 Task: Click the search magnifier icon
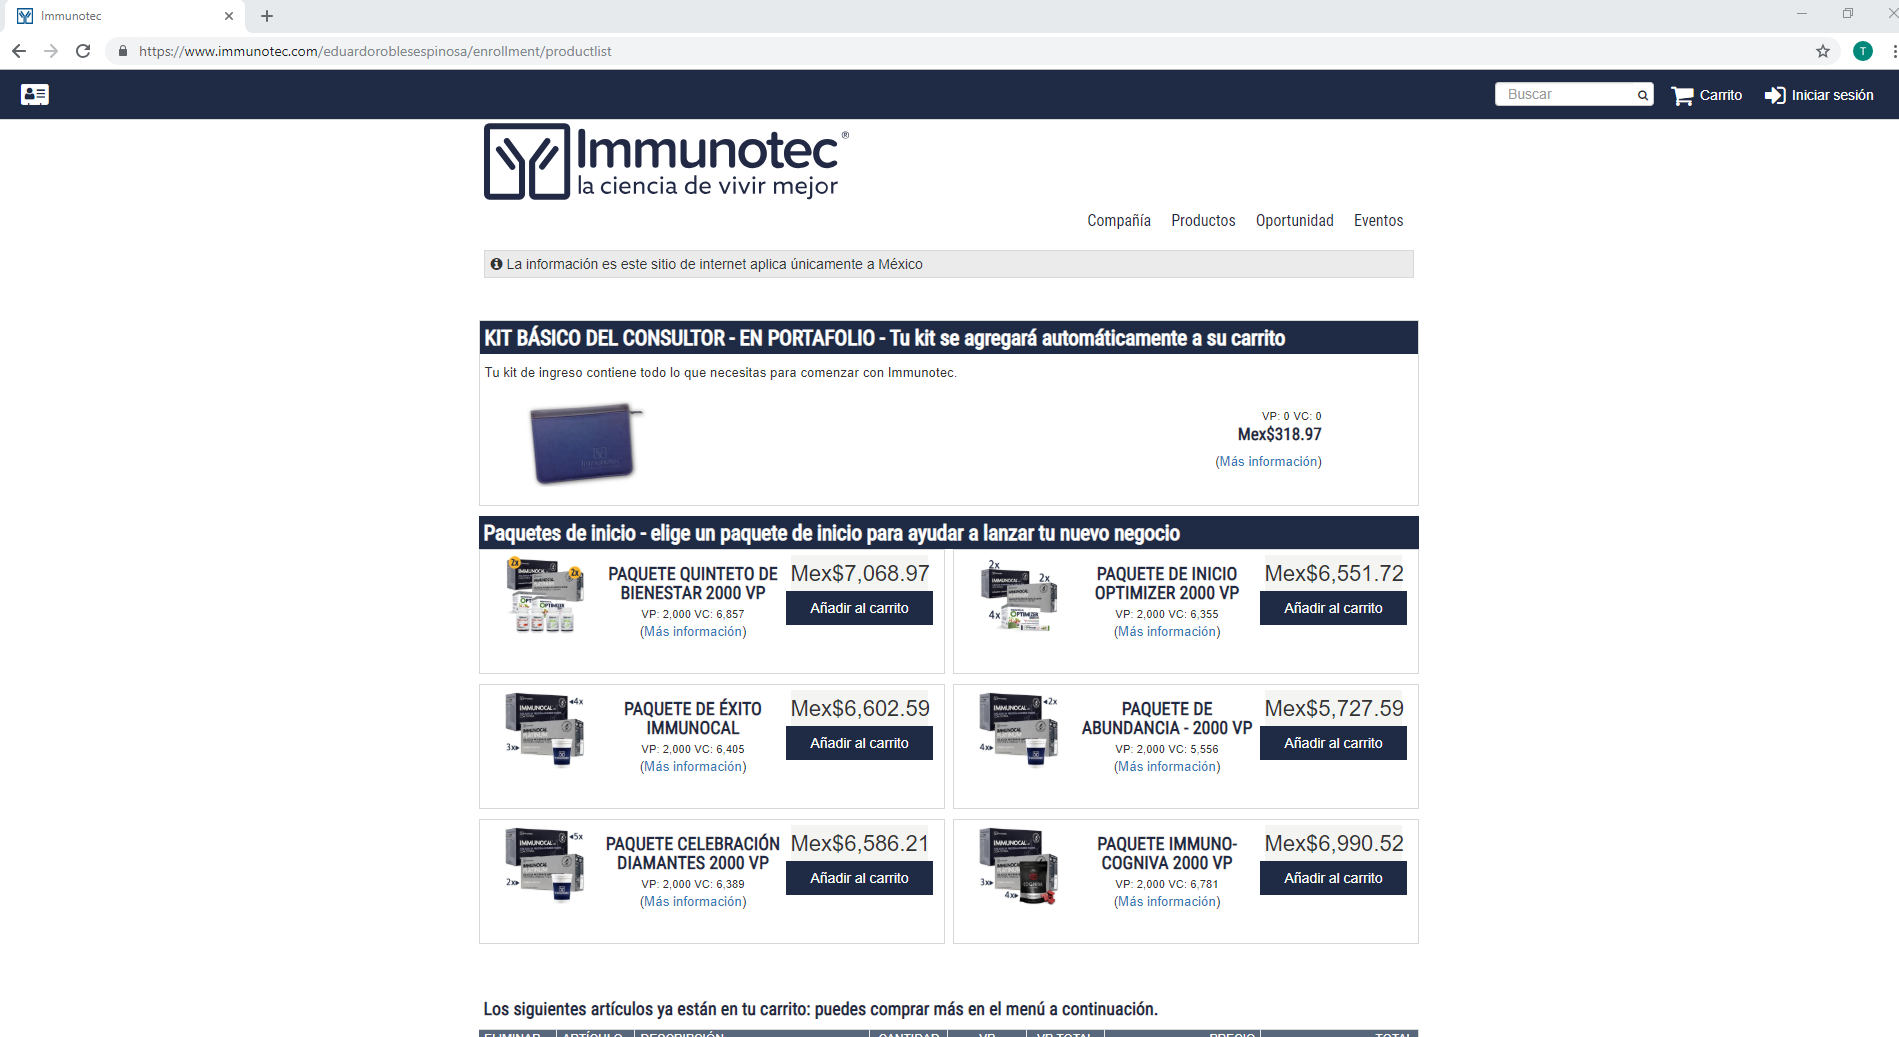(1642, 95)
